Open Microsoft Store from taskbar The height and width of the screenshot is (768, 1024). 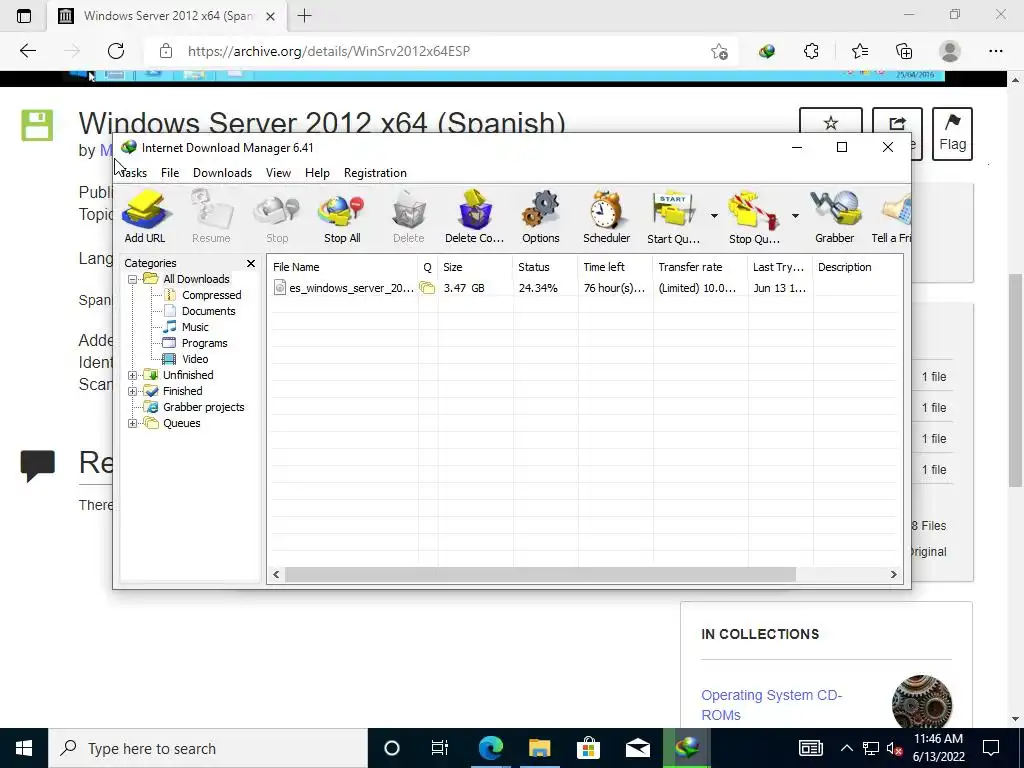click(588, 748)
